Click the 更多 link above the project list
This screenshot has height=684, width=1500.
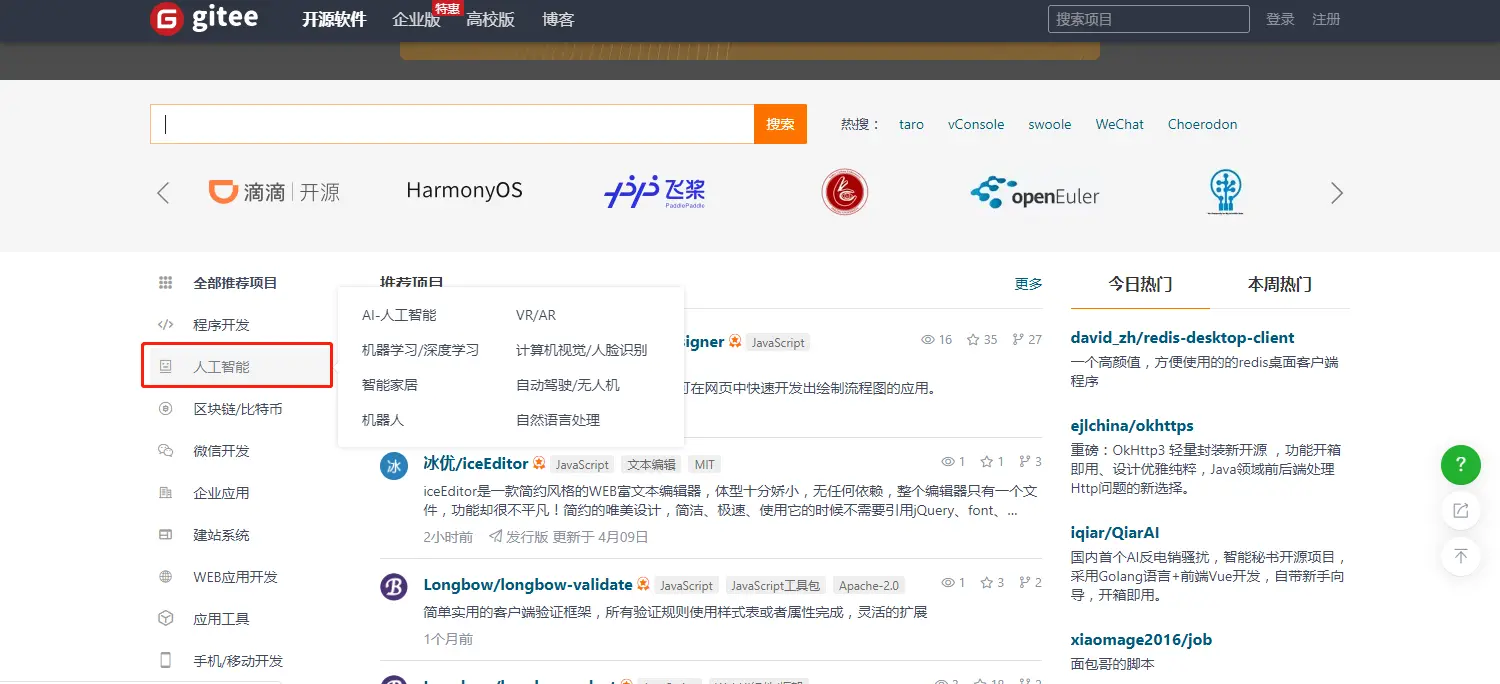tap(1028, 284)
